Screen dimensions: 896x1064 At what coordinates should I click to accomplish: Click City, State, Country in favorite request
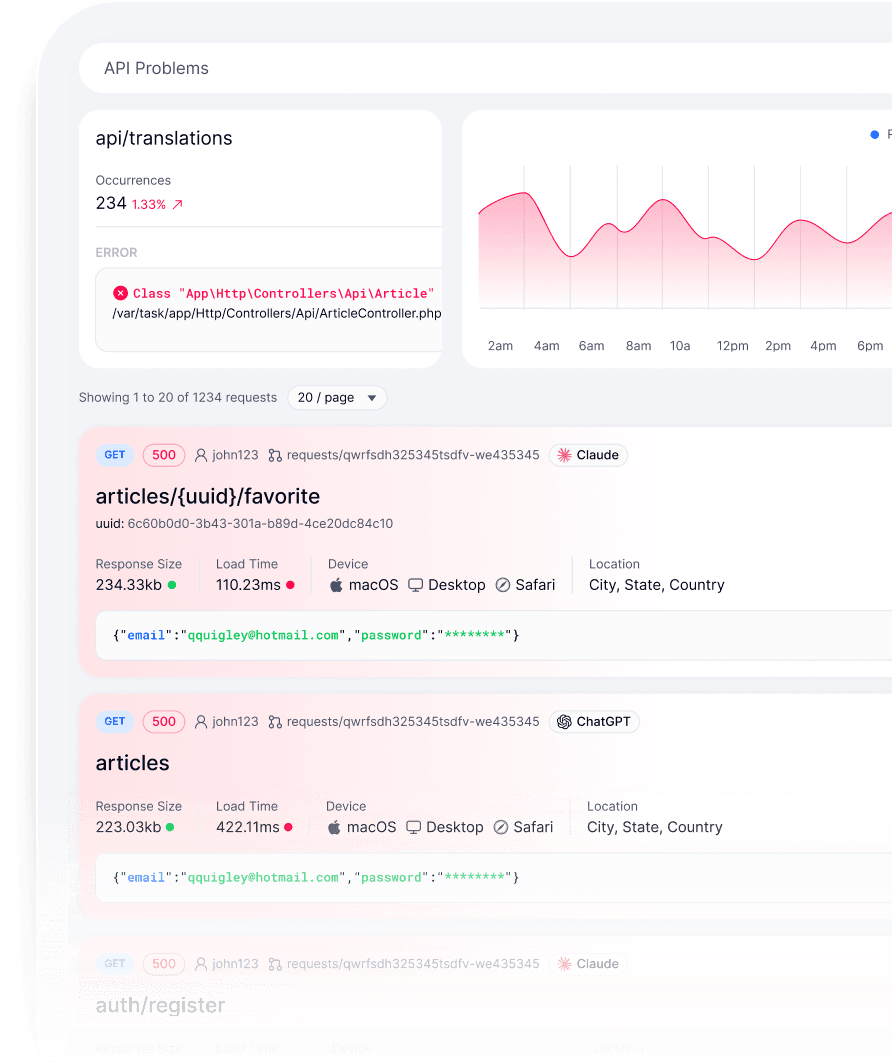coord(656,585)
